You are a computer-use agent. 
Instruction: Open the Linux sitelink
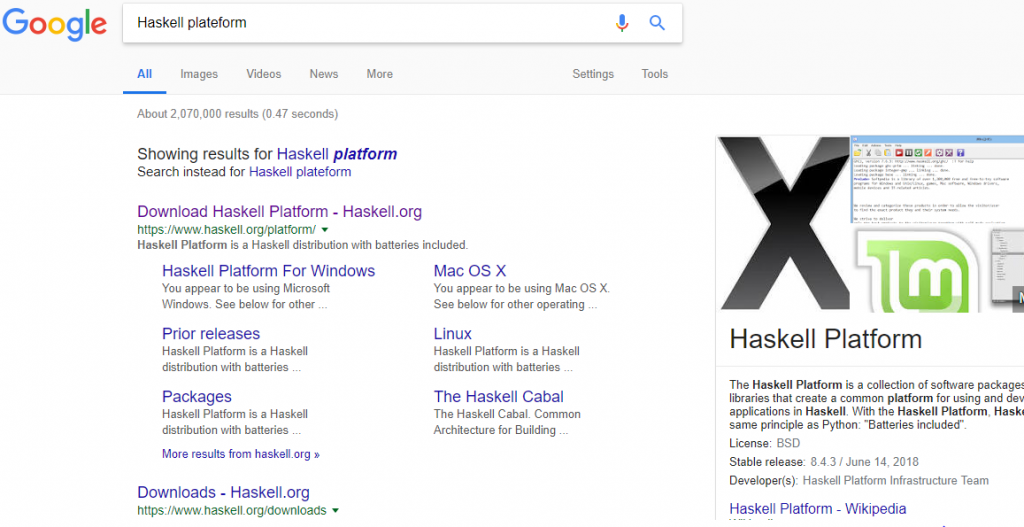point(453,334)
